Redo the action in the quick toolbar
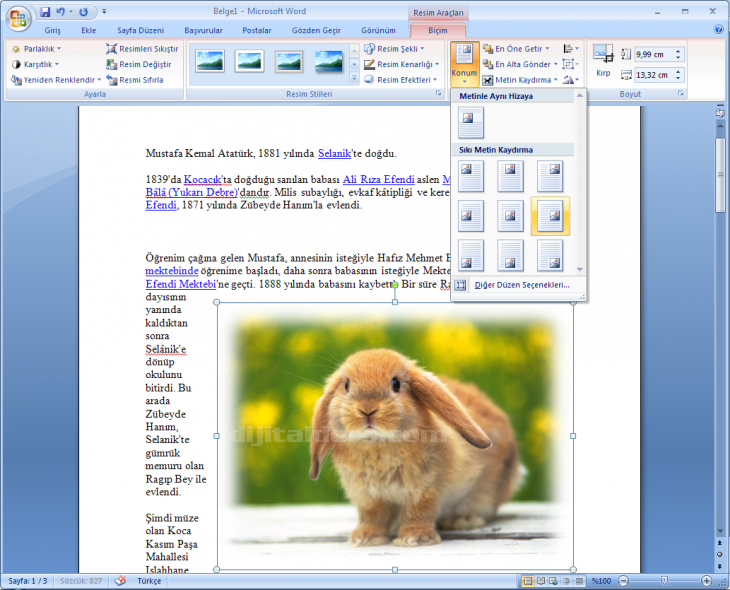Image resolution: width=730 pixels, height=590 pixels. tap(83, 12)
